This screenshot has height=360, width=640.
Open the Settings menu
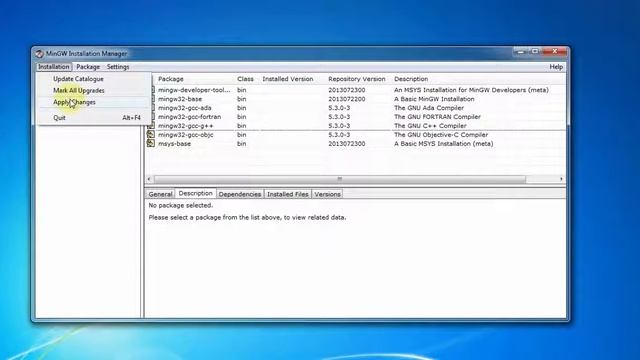point(118,67)
